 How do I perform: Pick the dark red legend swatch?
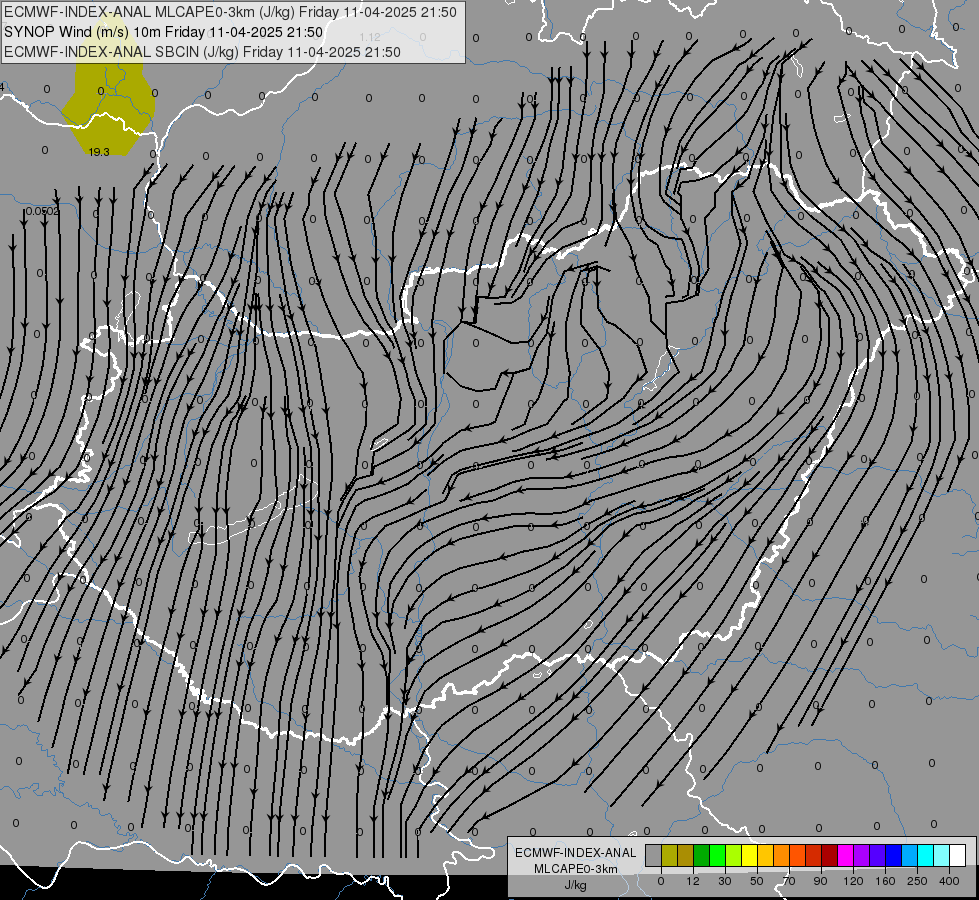830,856
